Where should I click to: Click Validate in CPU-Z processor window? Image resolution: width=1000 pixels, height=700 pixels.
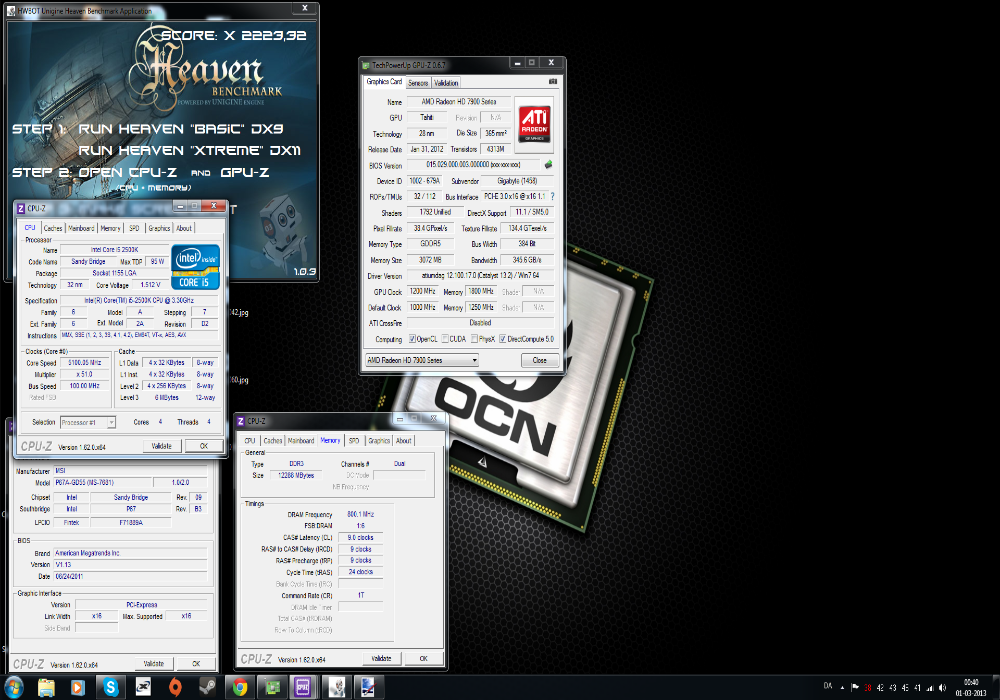[161, 446]
